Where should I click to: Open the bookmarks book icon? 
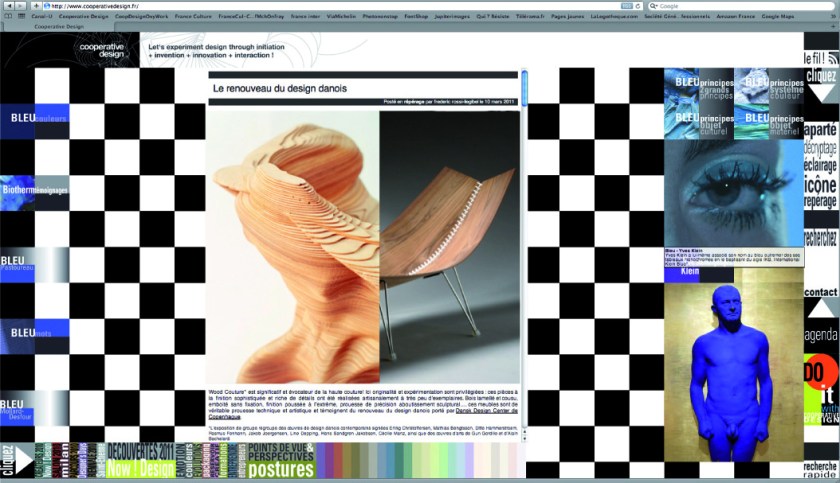pos(8,16)
